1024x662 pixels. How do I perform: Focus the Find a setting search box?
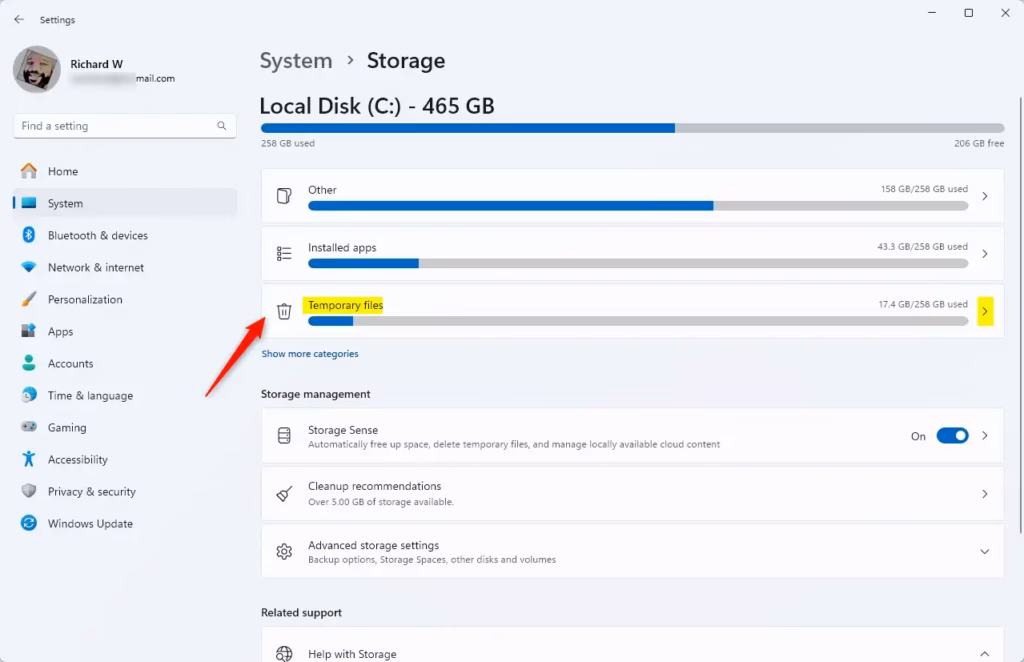pyautogui.click(x=125, y=126)
